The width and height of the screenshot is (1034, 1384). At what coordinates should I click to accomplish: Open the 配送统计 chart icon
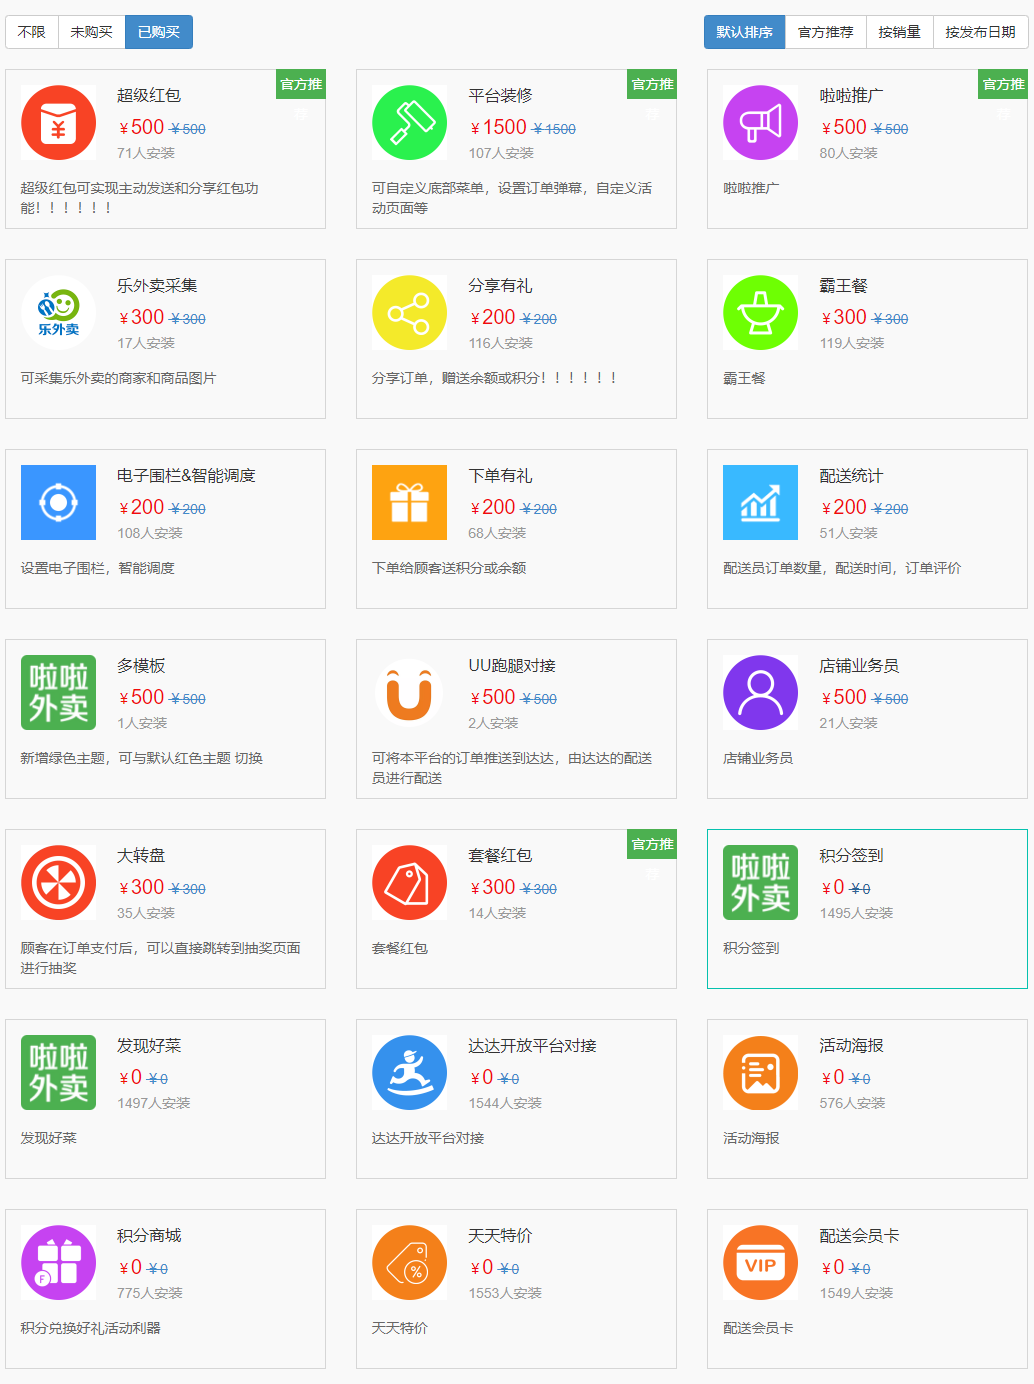click(x=760, y=502)
